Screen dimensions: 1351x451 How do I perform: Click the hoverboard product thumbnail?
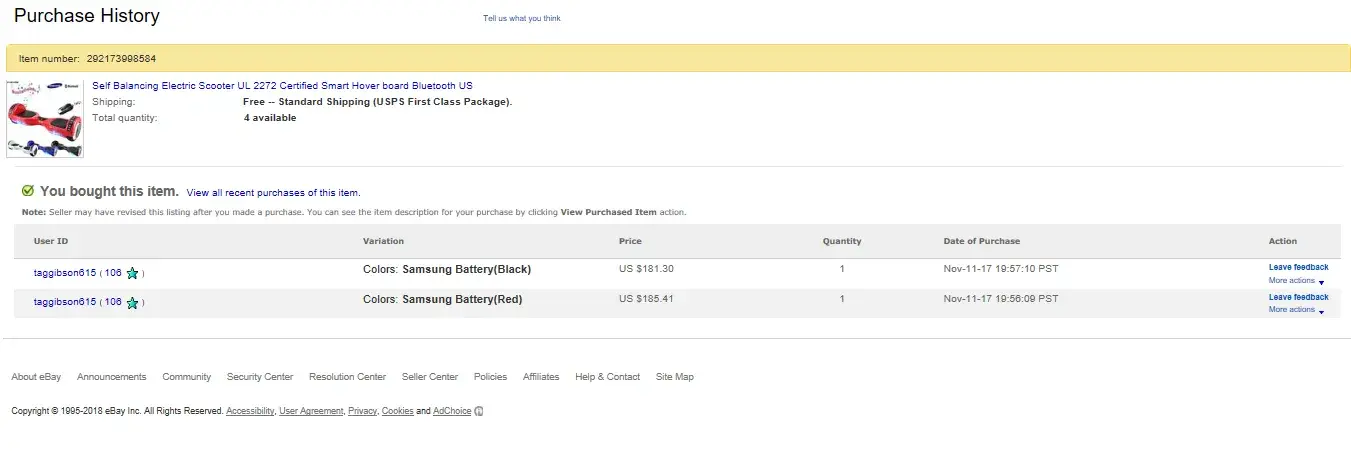tap(45, 119)
